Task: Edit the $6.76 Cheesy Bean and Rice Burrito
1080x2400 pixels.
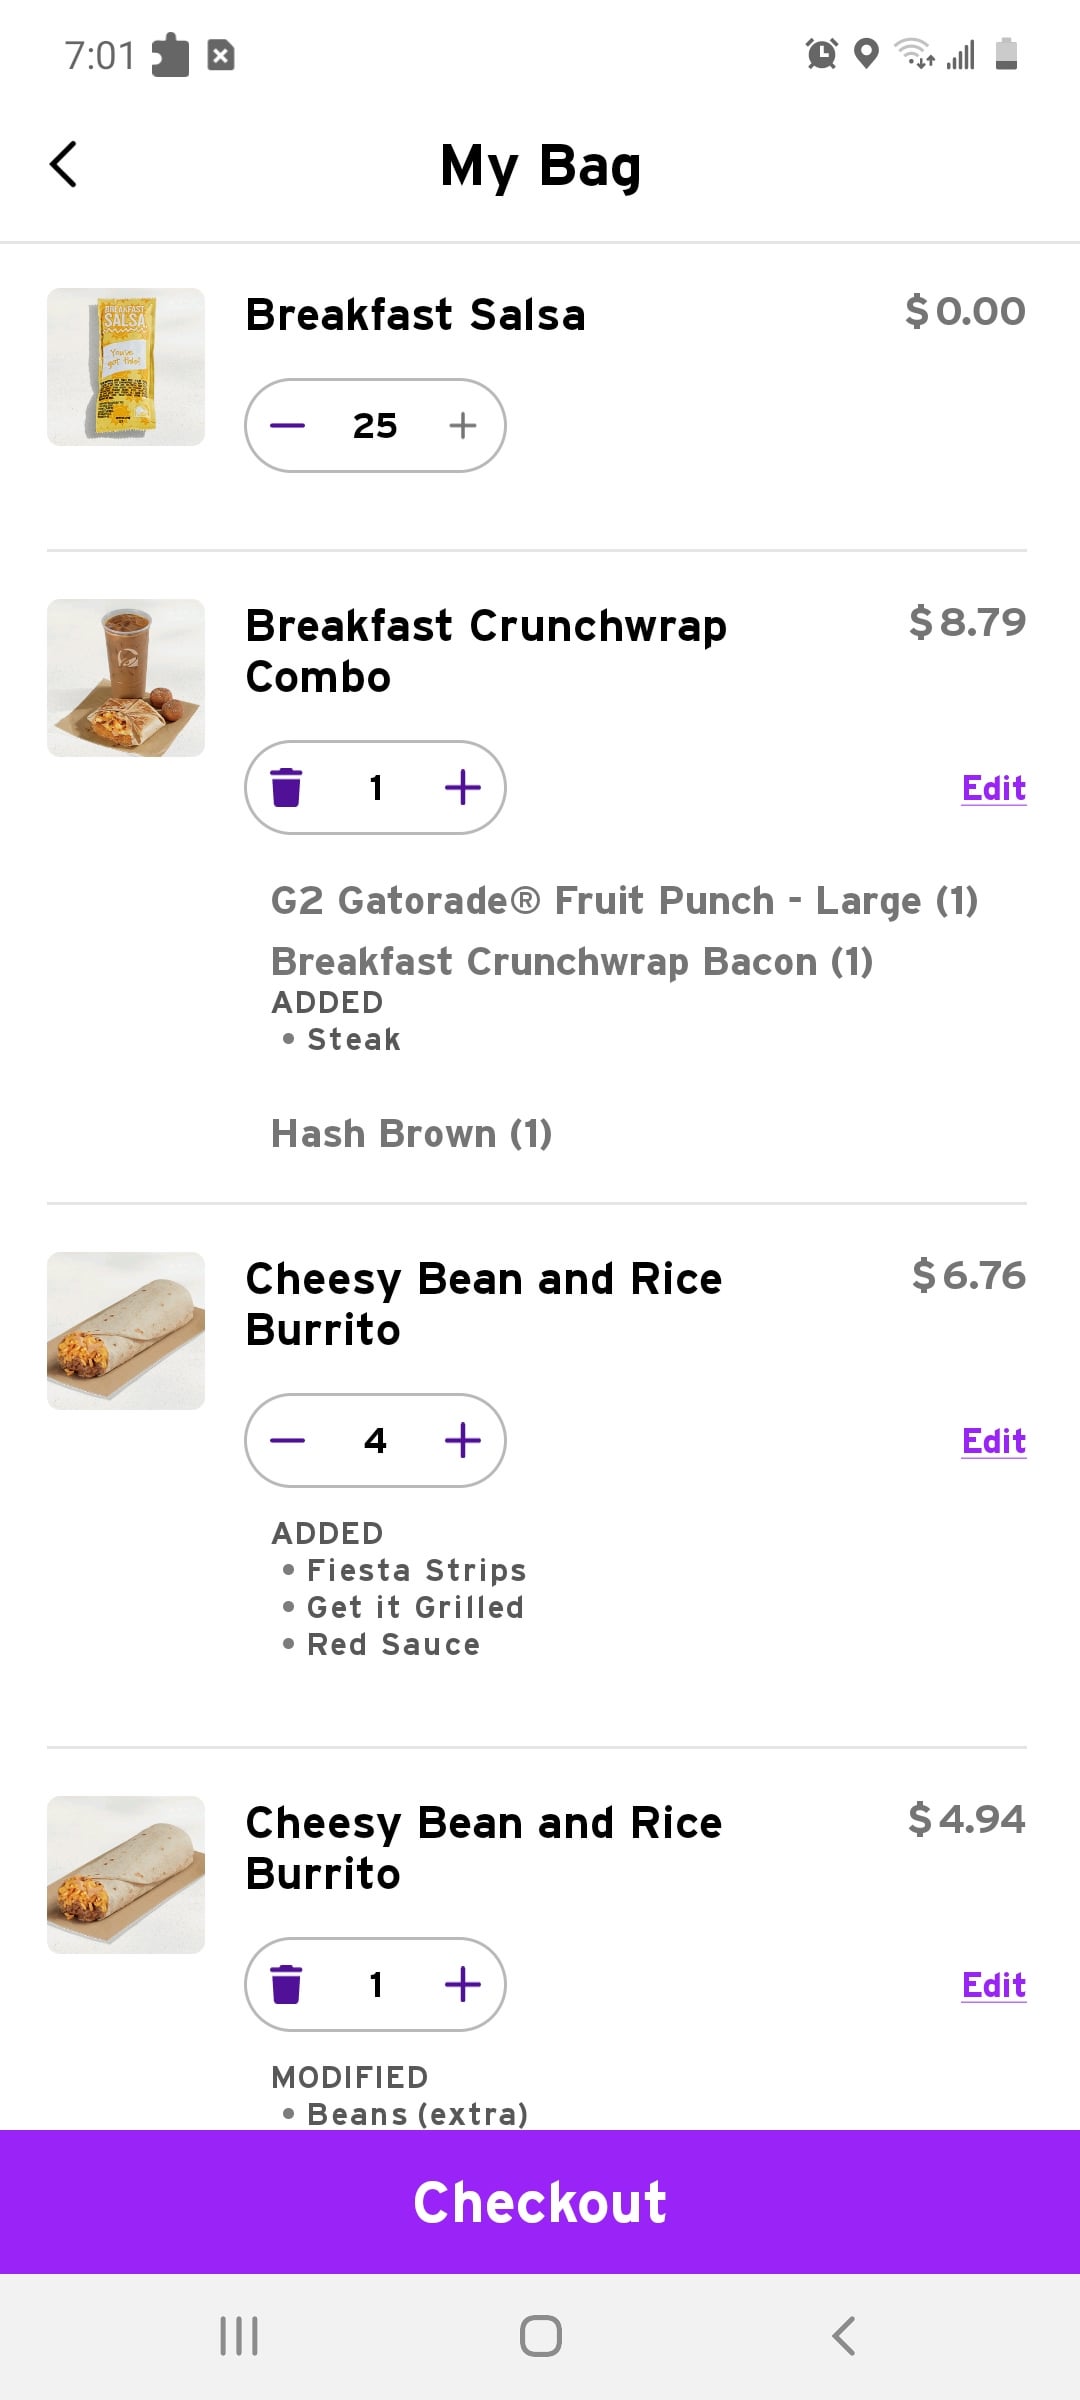Action: coord(993,1441)
